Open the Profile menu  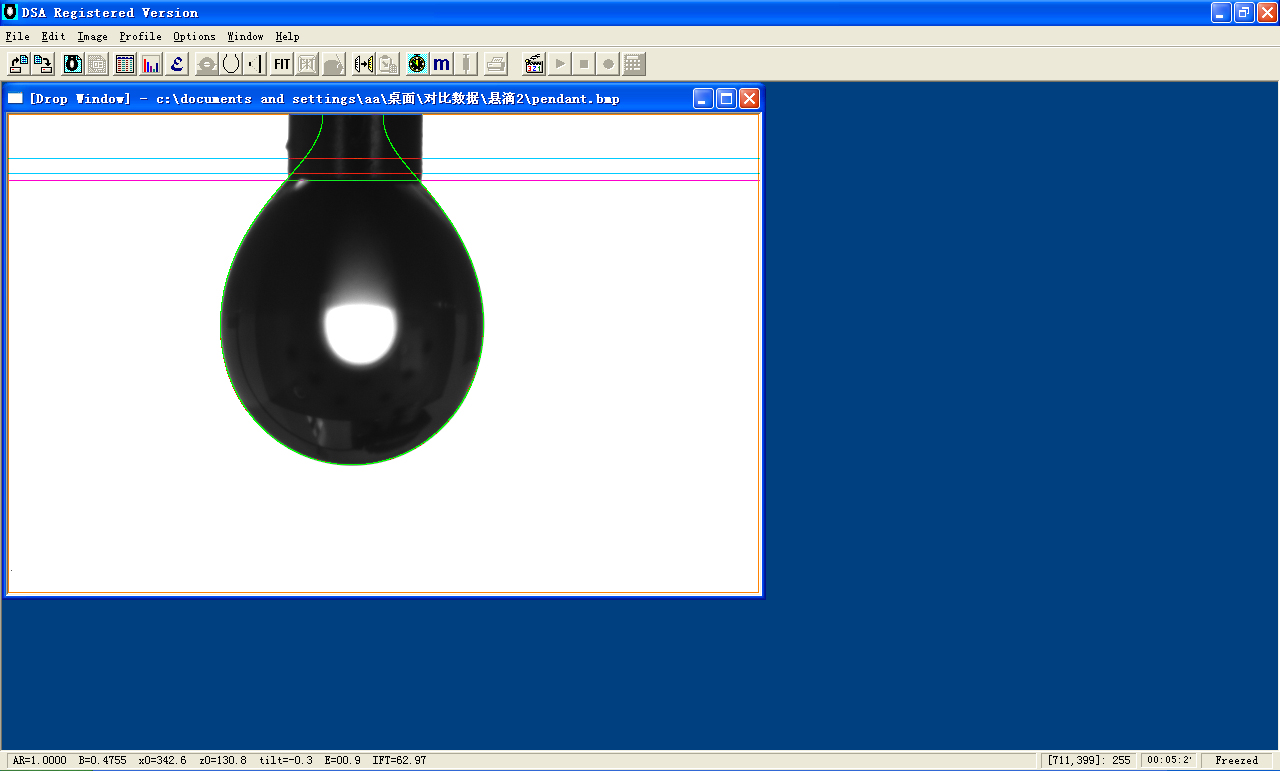point(140,36)
